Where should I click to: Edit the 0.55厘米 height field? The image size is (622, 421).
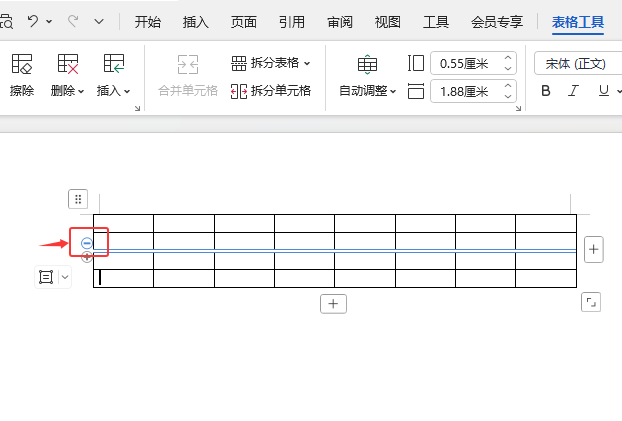(x=466, y=63)
